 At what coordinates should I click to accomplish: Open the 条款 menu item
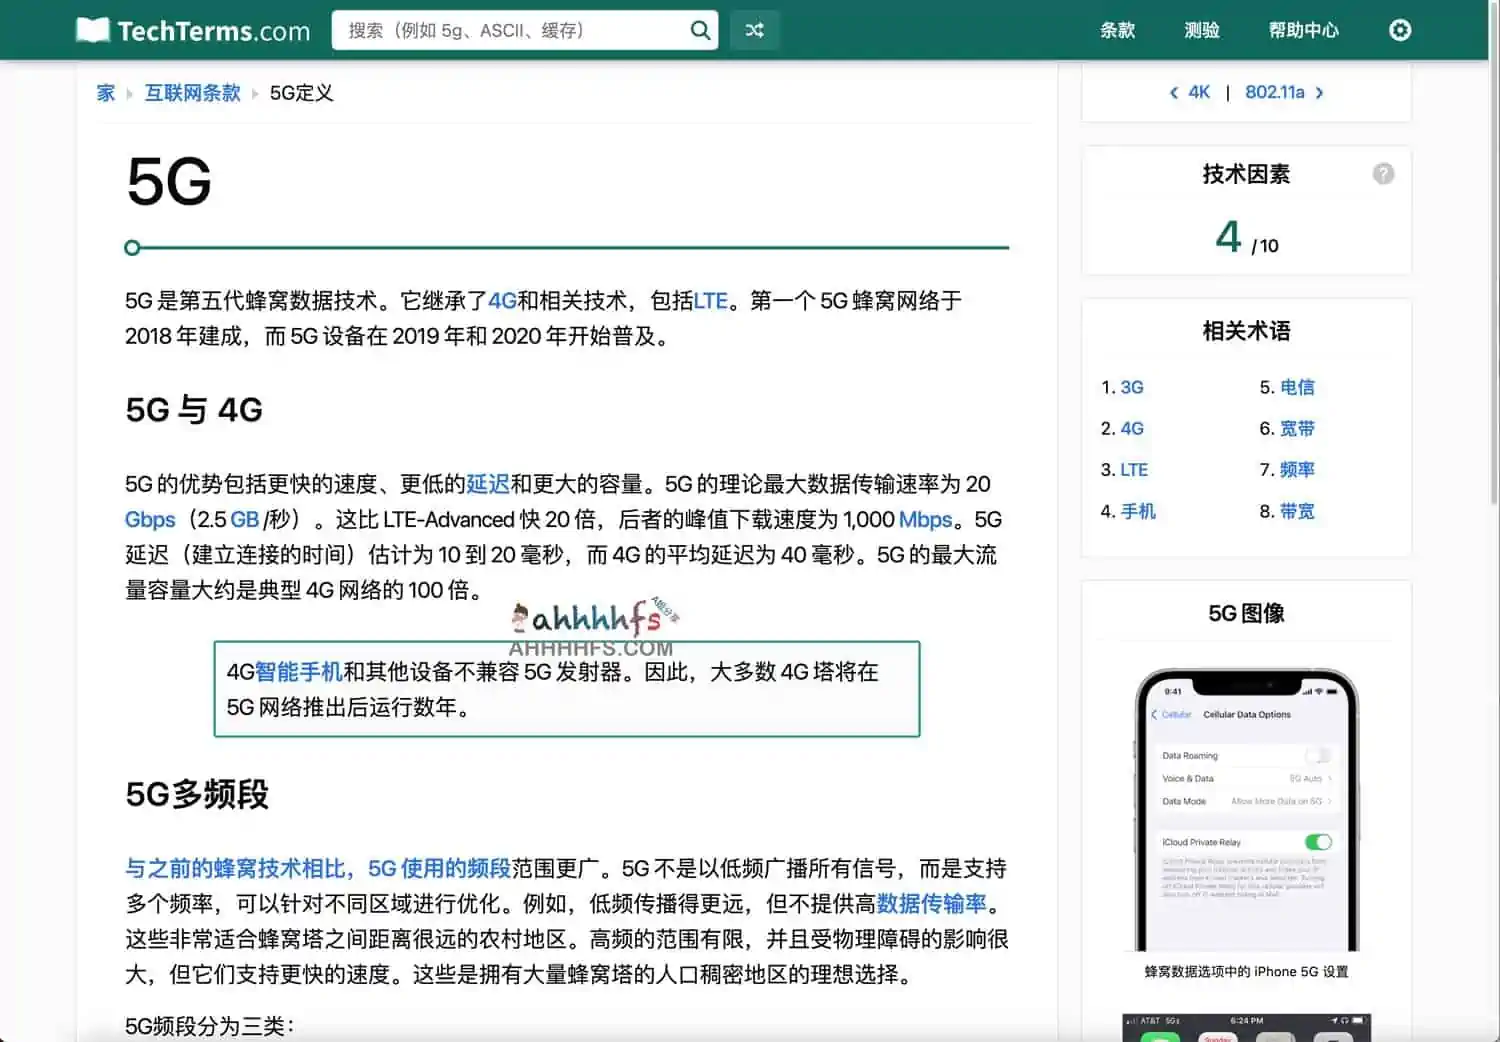pos(1117,30)
